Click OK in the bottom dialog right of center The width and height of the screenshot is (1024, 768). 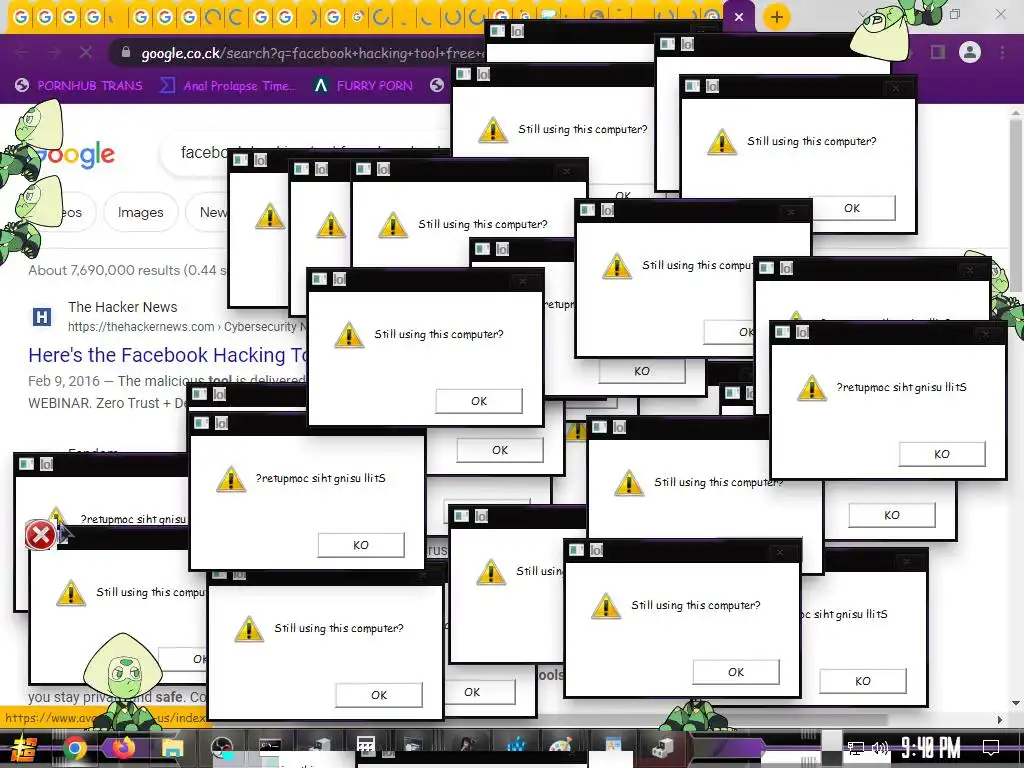[736, 672]
